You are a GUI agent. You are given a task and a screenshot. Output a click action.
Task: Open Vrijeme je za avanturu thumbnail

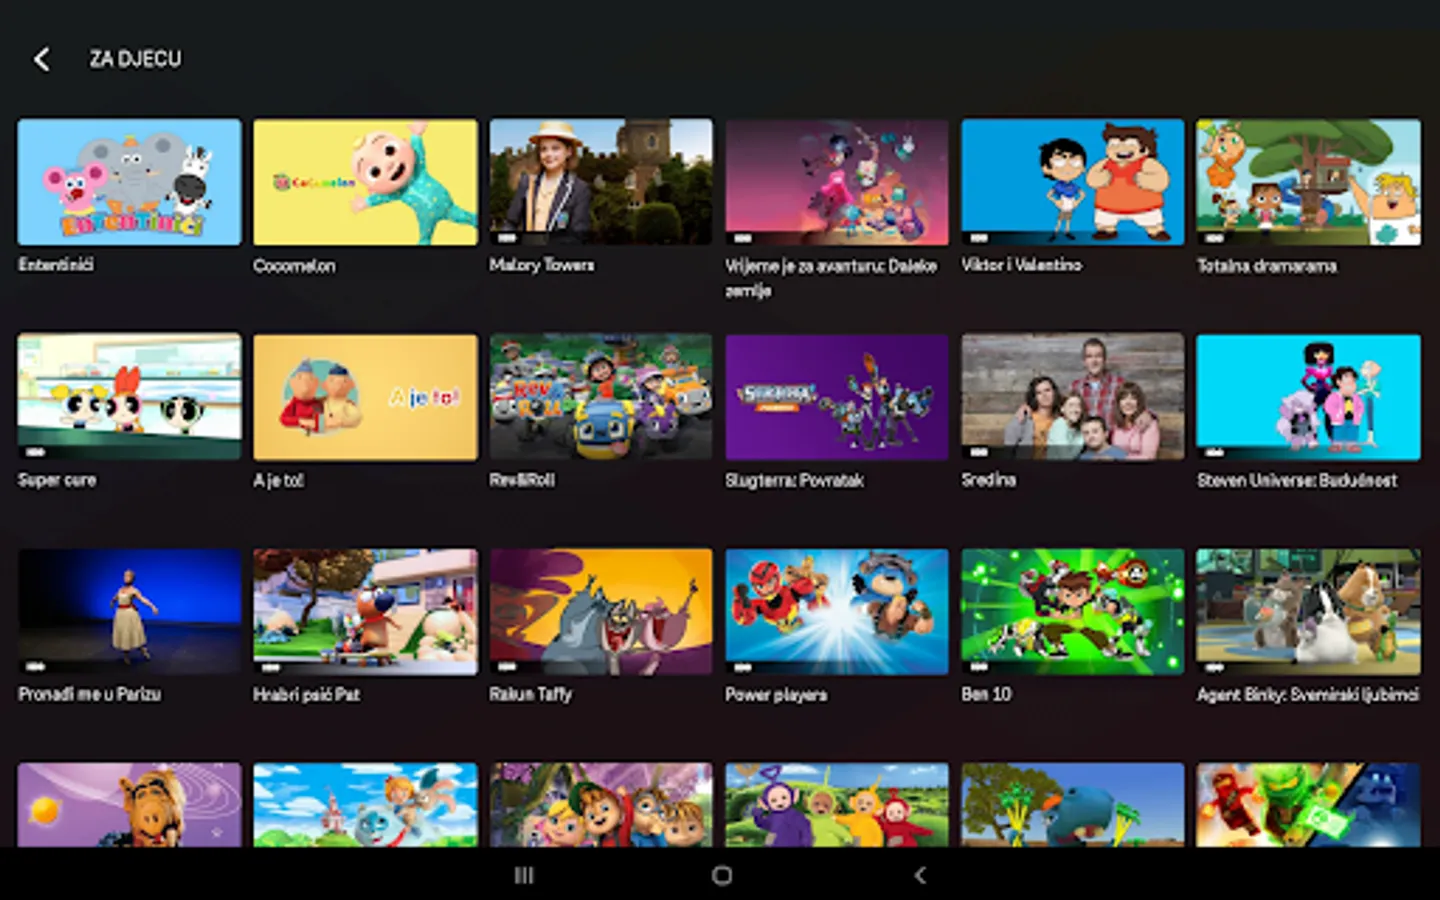click(837, 182)
